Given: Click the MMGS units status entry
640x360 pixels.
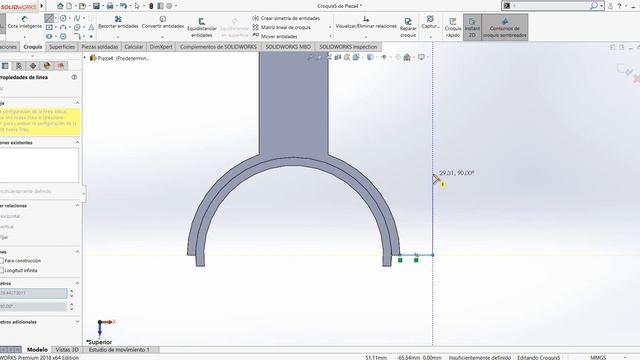Looking at the screenshot, I should (598, 358).
